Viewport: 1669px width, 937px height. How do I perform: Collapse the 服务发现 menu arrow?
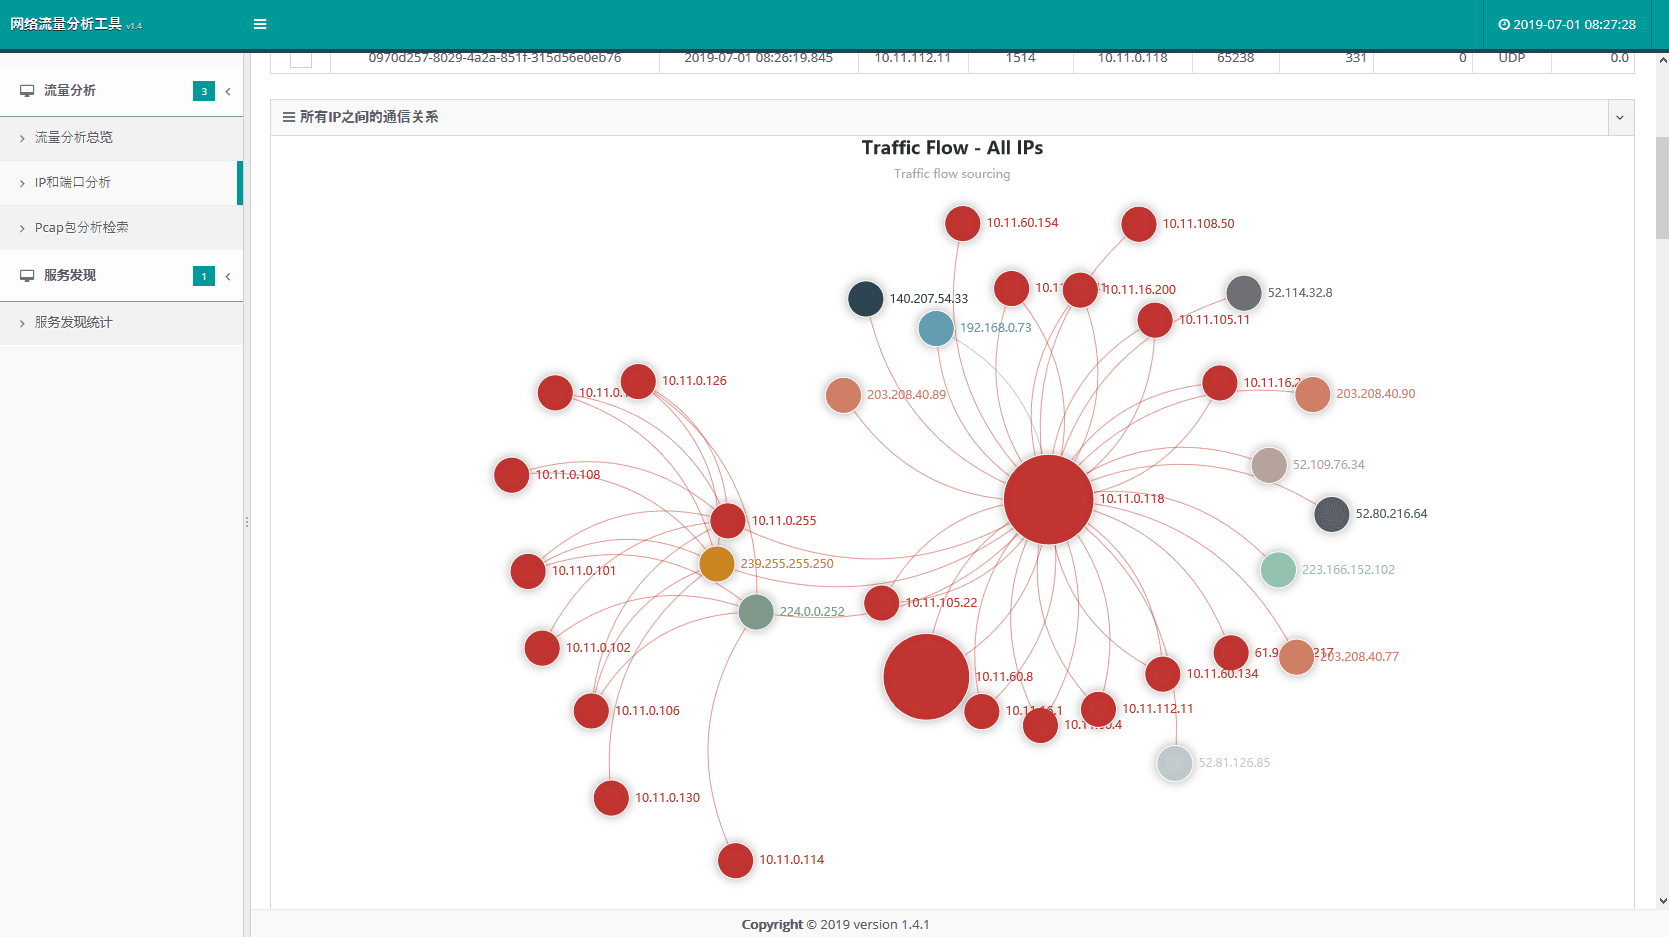(x=228, y=277)
